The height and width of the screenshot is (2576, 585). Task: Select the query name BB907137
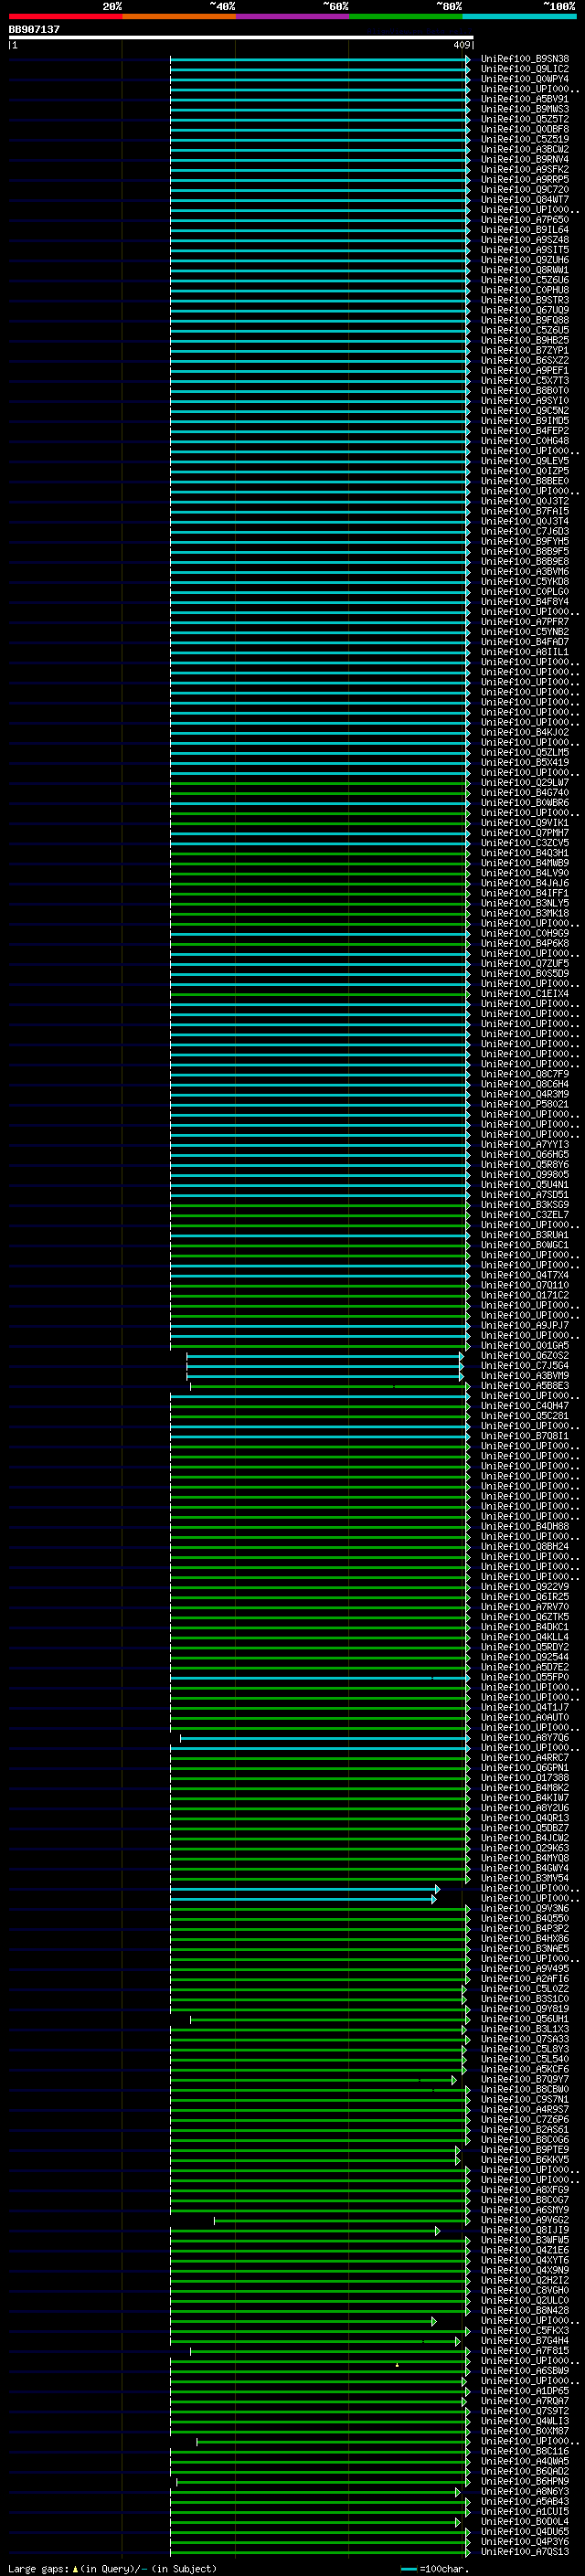[x=34, y=29]
